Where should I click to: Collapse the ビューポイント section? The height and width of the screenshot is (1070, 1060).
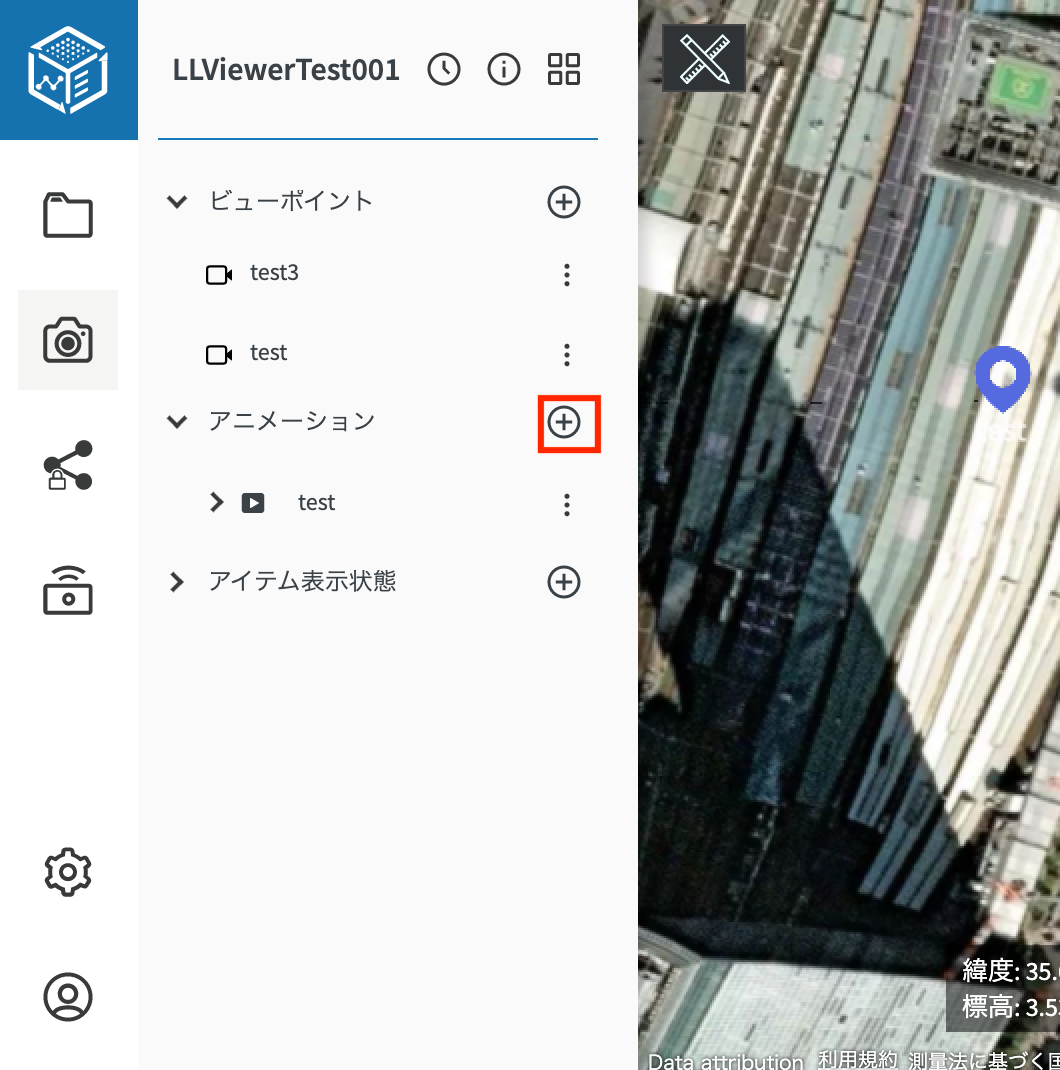[x=177, y=202]
